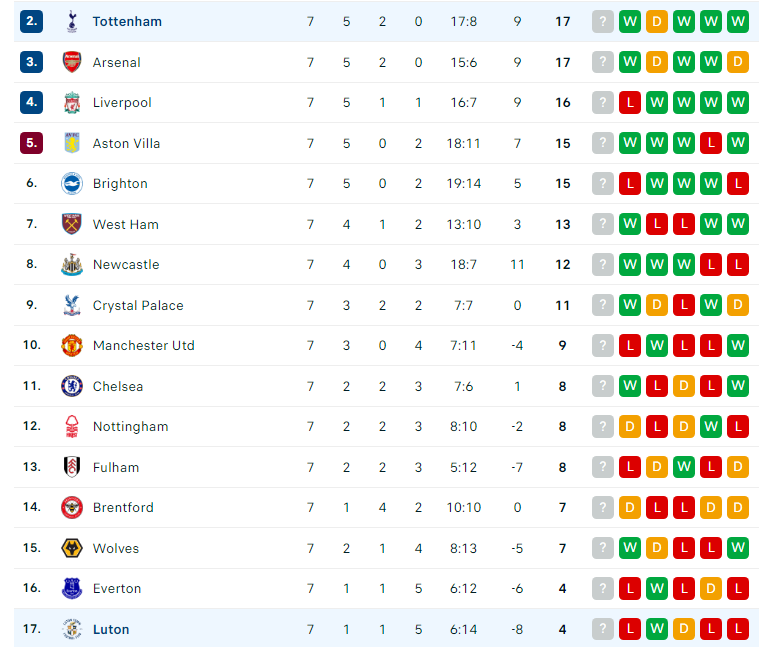Click the position 5 maroon rank badge
The image size is (759, 647).
pos(31,143)
